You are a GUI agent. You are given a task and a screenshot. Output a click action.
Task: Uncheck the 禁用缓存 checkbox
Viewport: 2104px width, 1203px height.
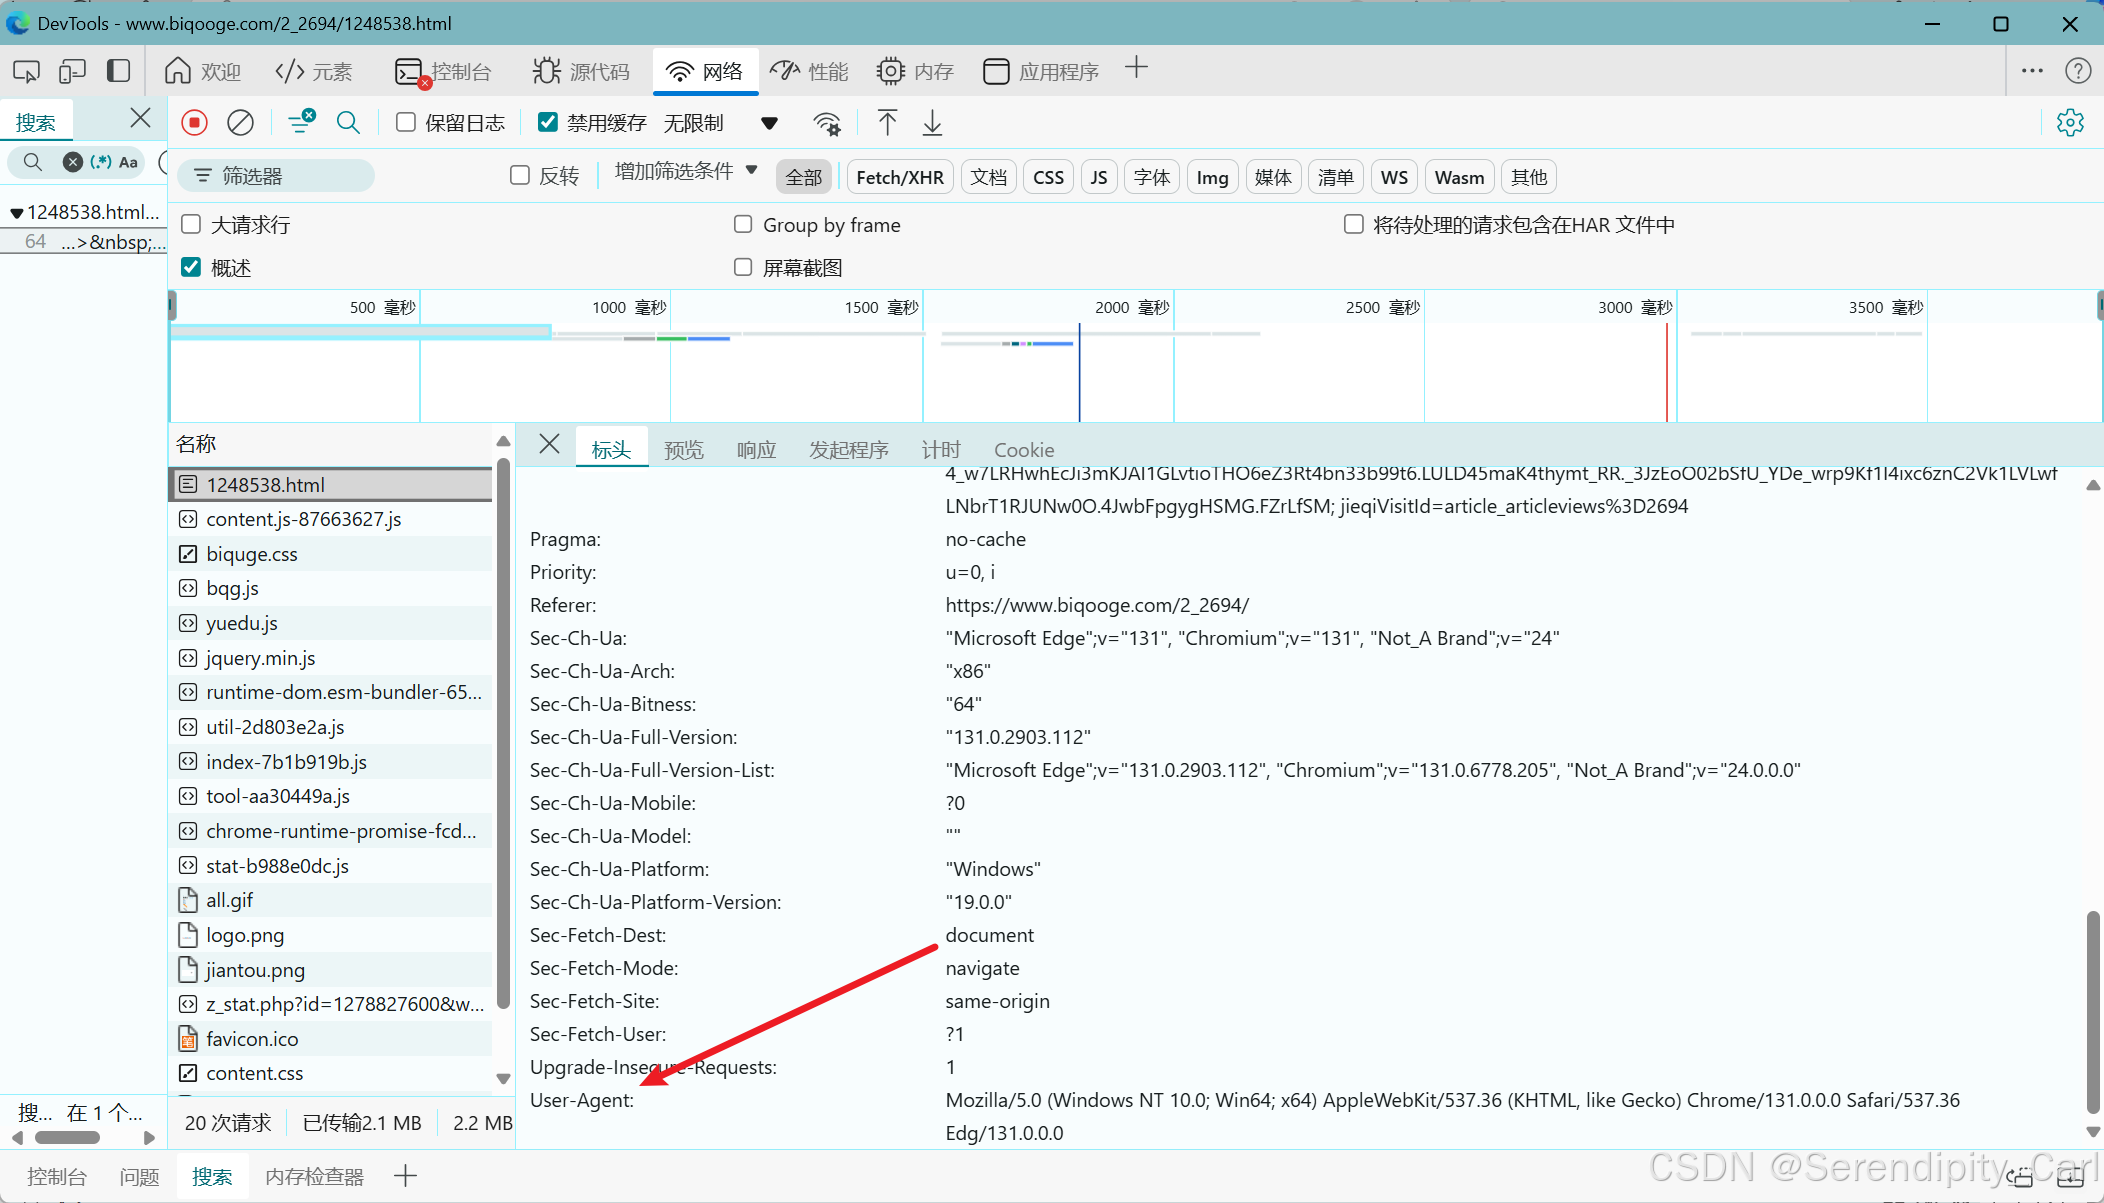pos(548,122)
